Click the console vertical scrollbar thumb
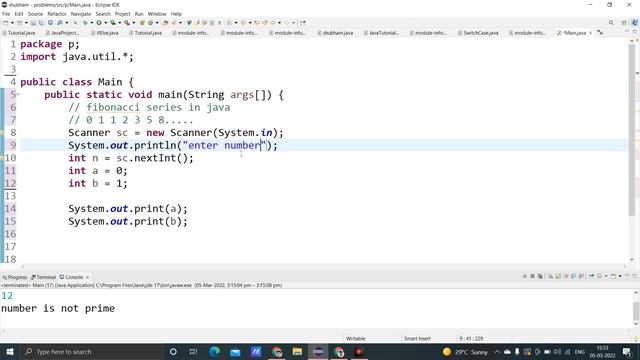Viewport: 640px width, 360px height. 636,311
